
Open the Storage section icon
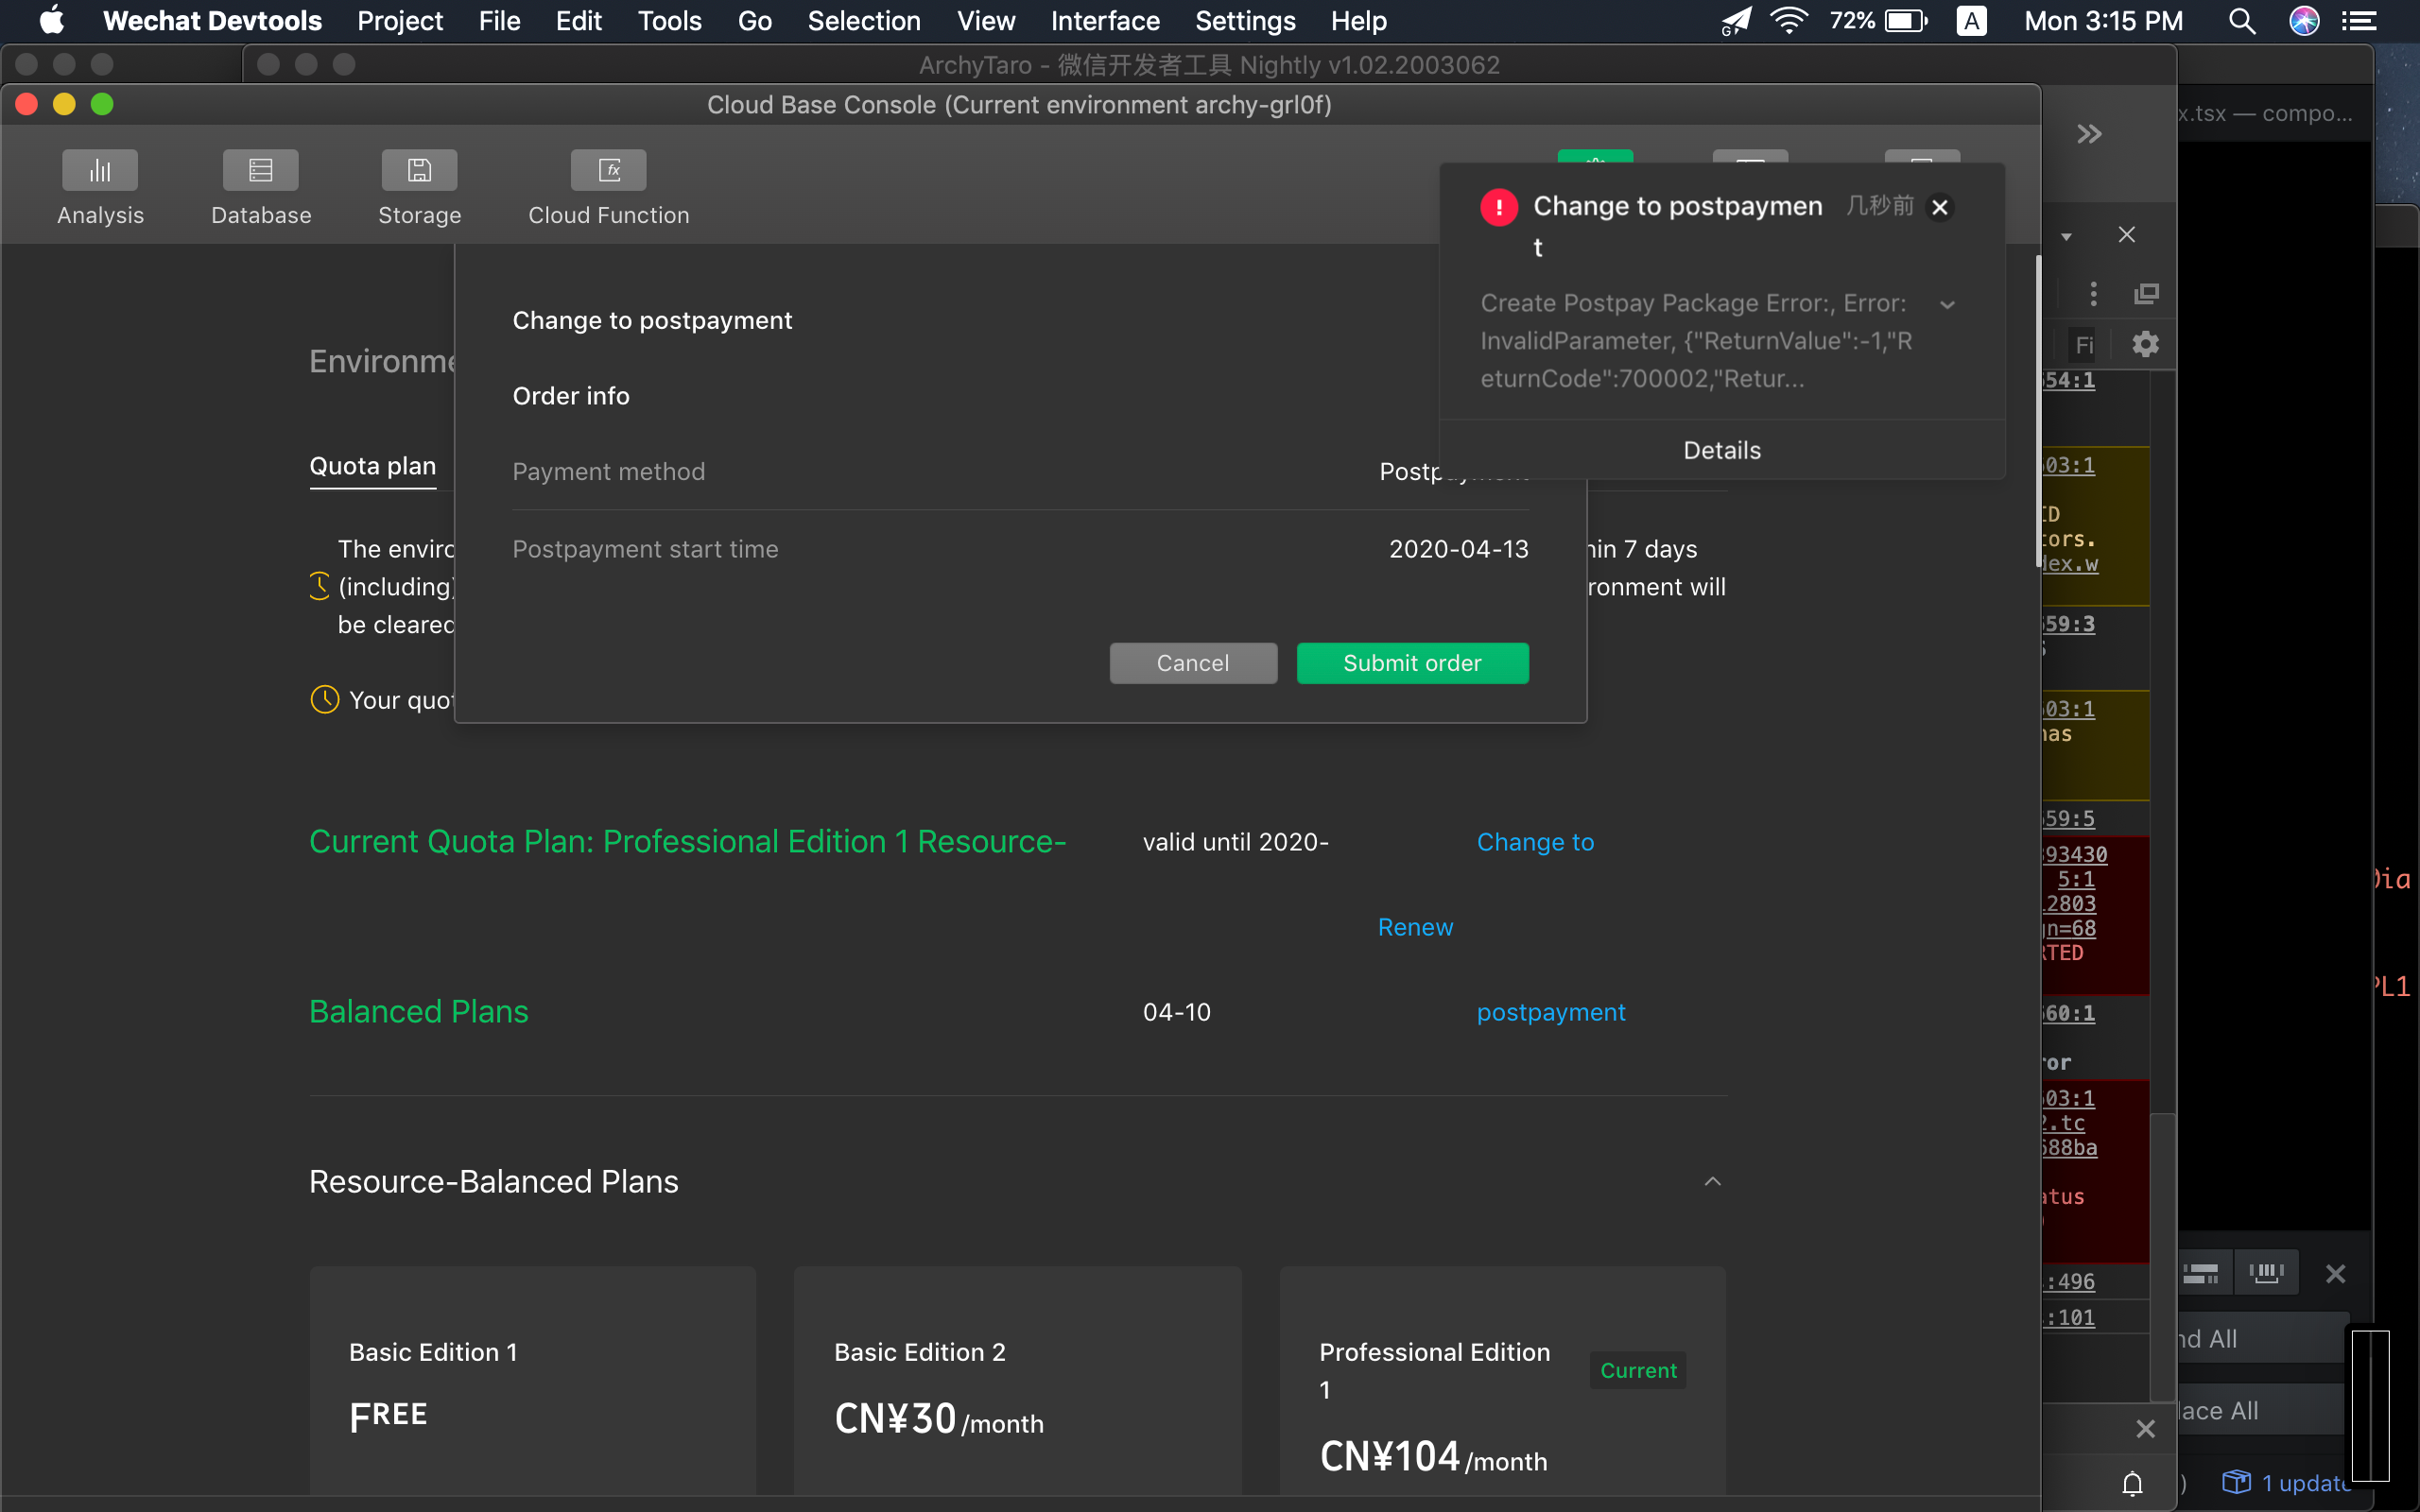click(x=419, y=171)
